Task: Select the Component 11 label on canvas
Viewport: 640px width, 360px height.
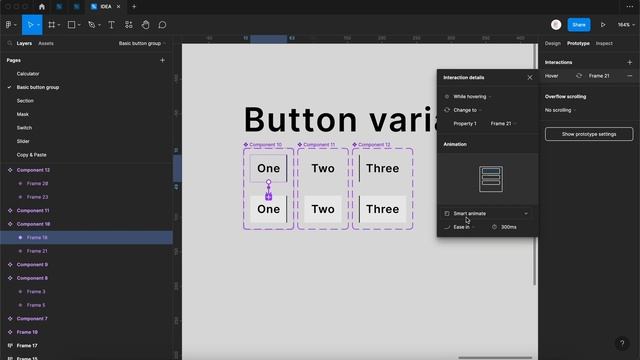Action: [x=319, y=144]
